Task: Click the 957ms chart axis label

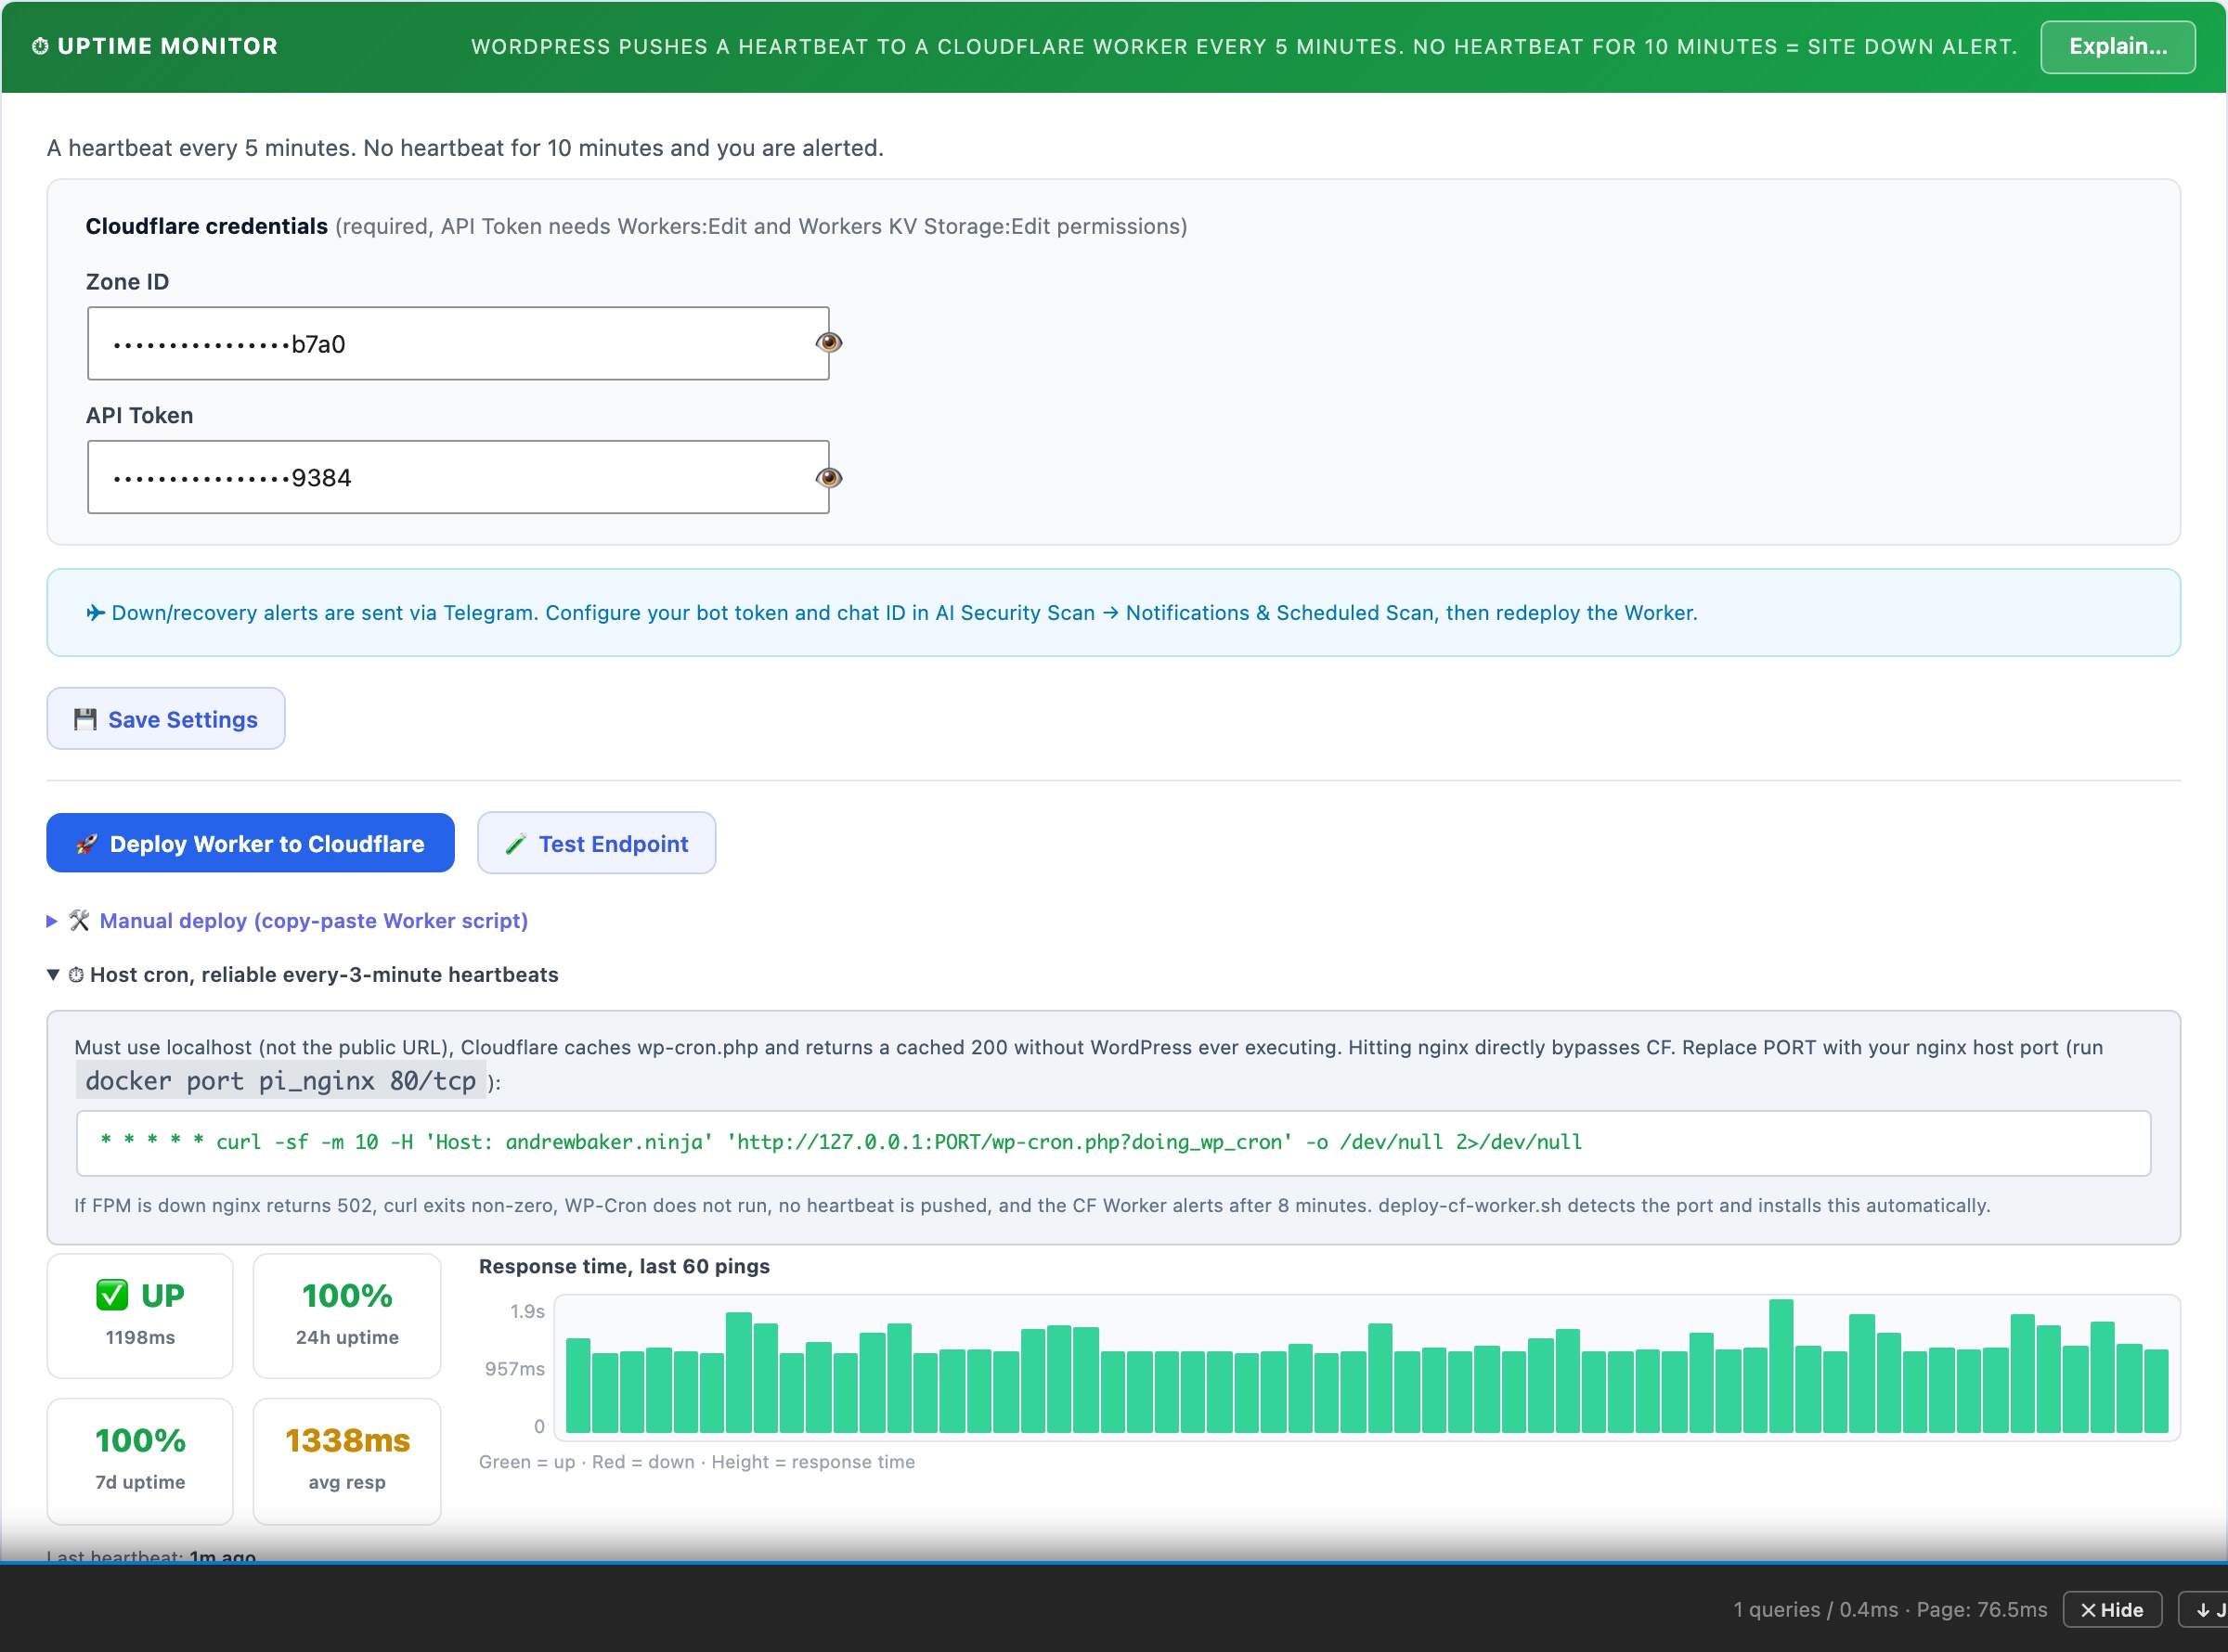Action: pos(515,1368)
